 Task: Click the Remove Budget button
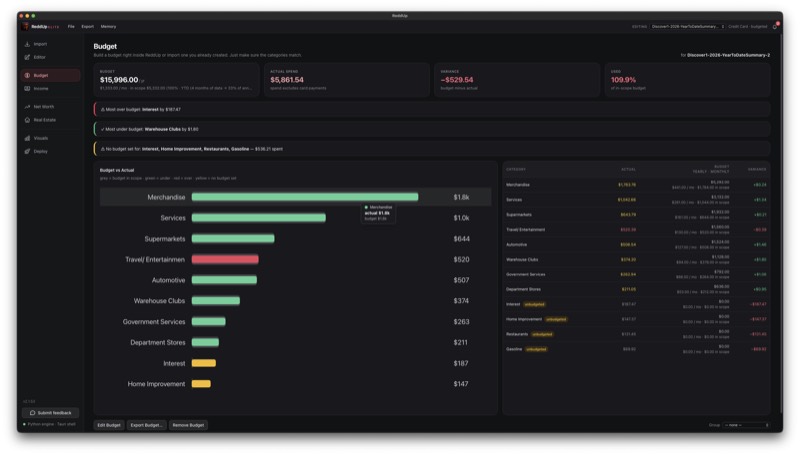pyautogui.click(x=188, y=425)
